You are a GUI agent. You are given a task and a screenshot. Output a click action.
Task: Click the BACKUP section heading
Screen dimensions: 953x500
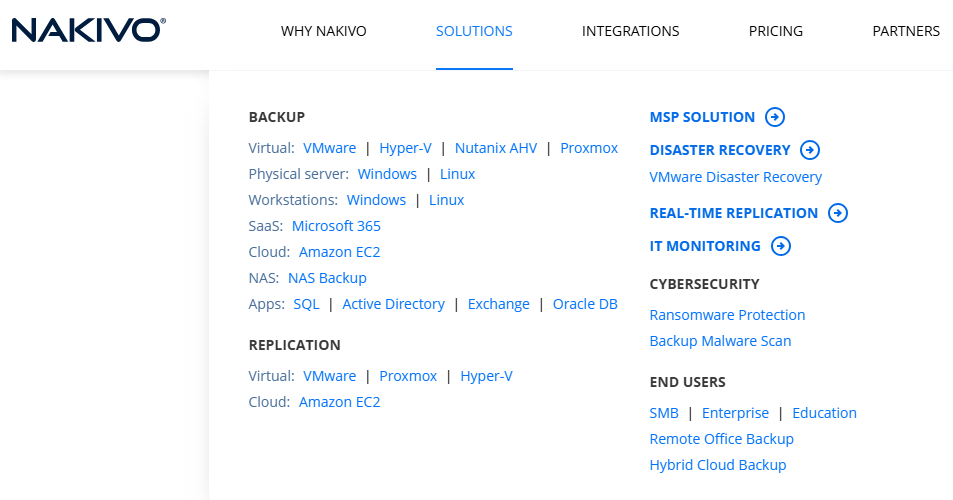(277, 117)
